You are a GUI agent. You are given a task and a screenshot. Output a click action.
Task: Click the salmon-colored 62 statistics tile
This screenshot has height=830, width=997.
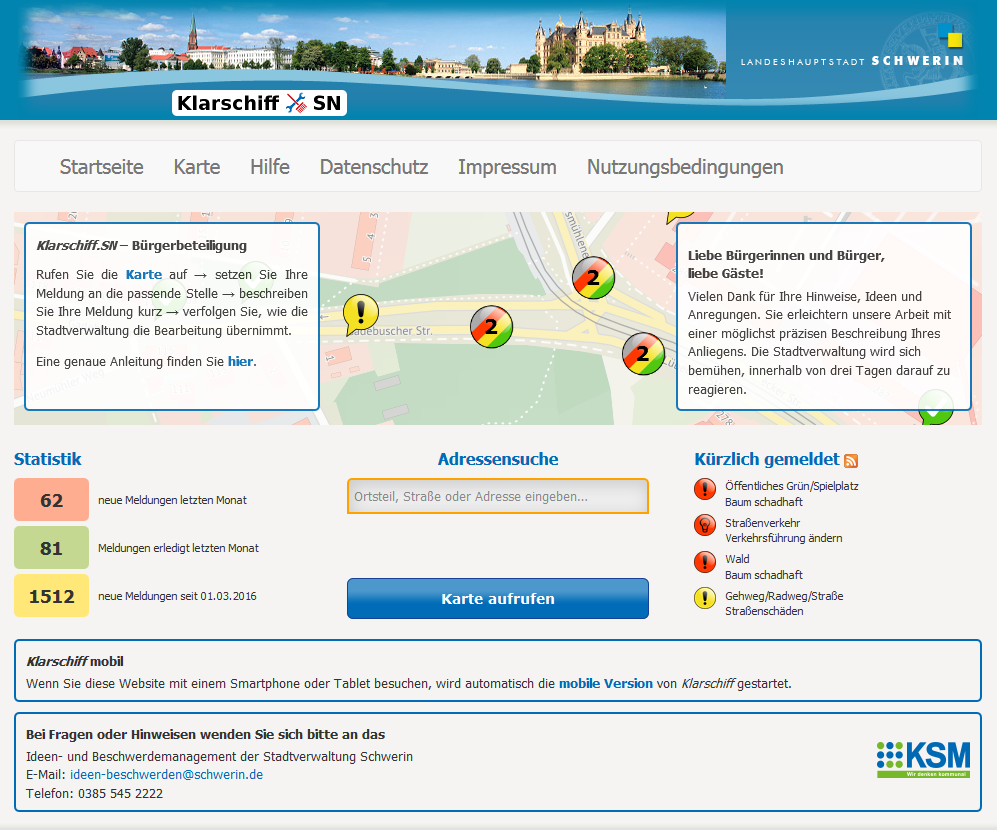[52, 500]
